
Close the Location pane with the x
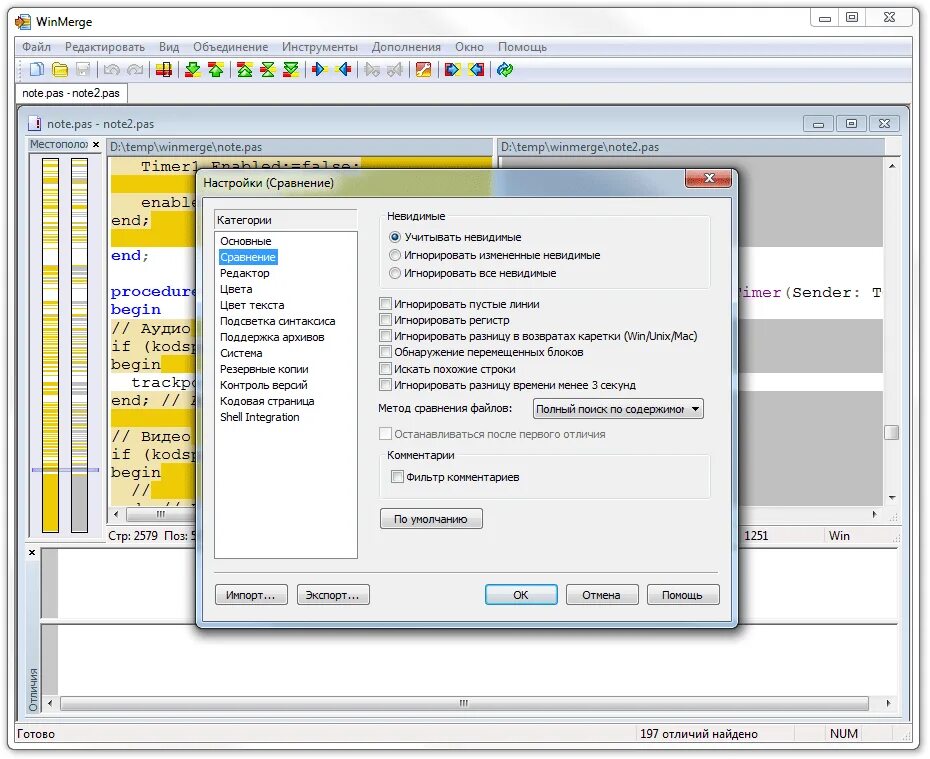pos(96,144)
